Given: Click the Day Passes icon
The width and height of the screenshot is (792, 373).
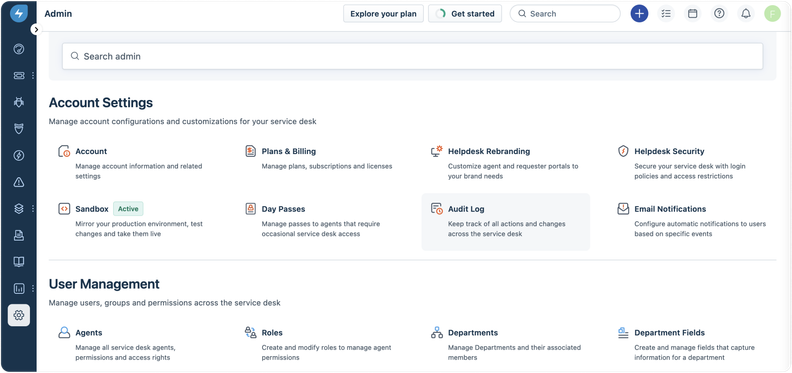Looking at the screenshot, I should (x=251, y=209).
